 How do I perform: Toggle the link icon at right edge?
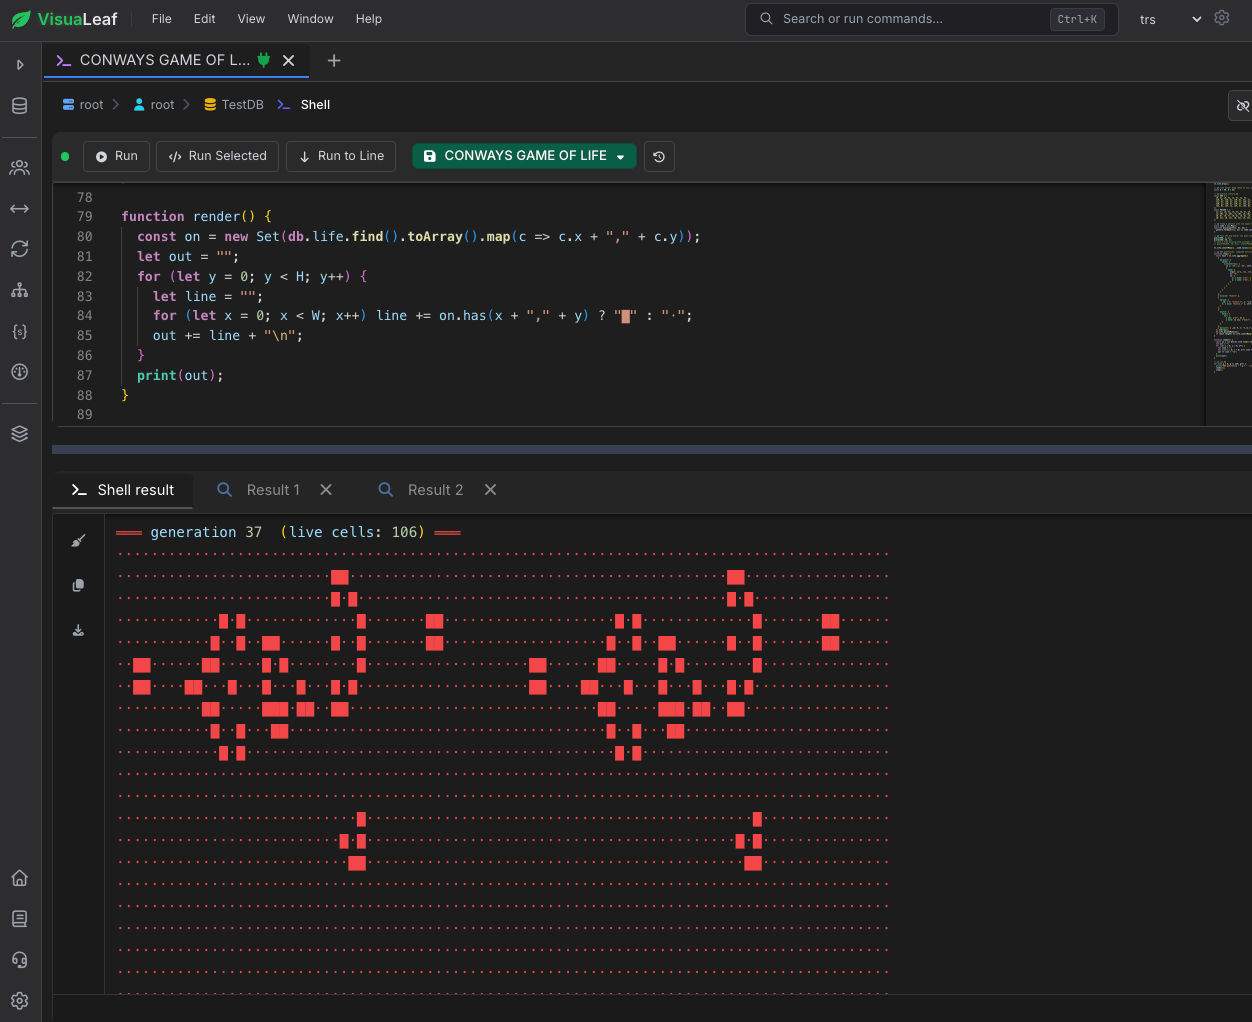coord(1241,105)
